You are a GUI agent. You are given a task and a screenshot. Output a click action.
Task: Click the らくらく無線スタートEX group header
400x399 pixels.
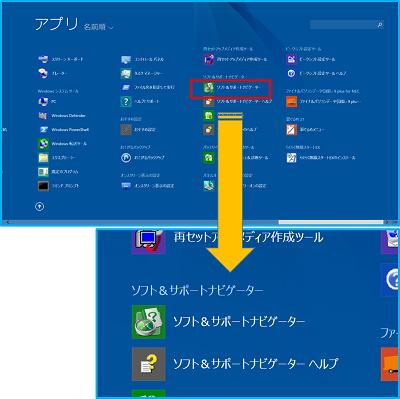click(303, 147)
